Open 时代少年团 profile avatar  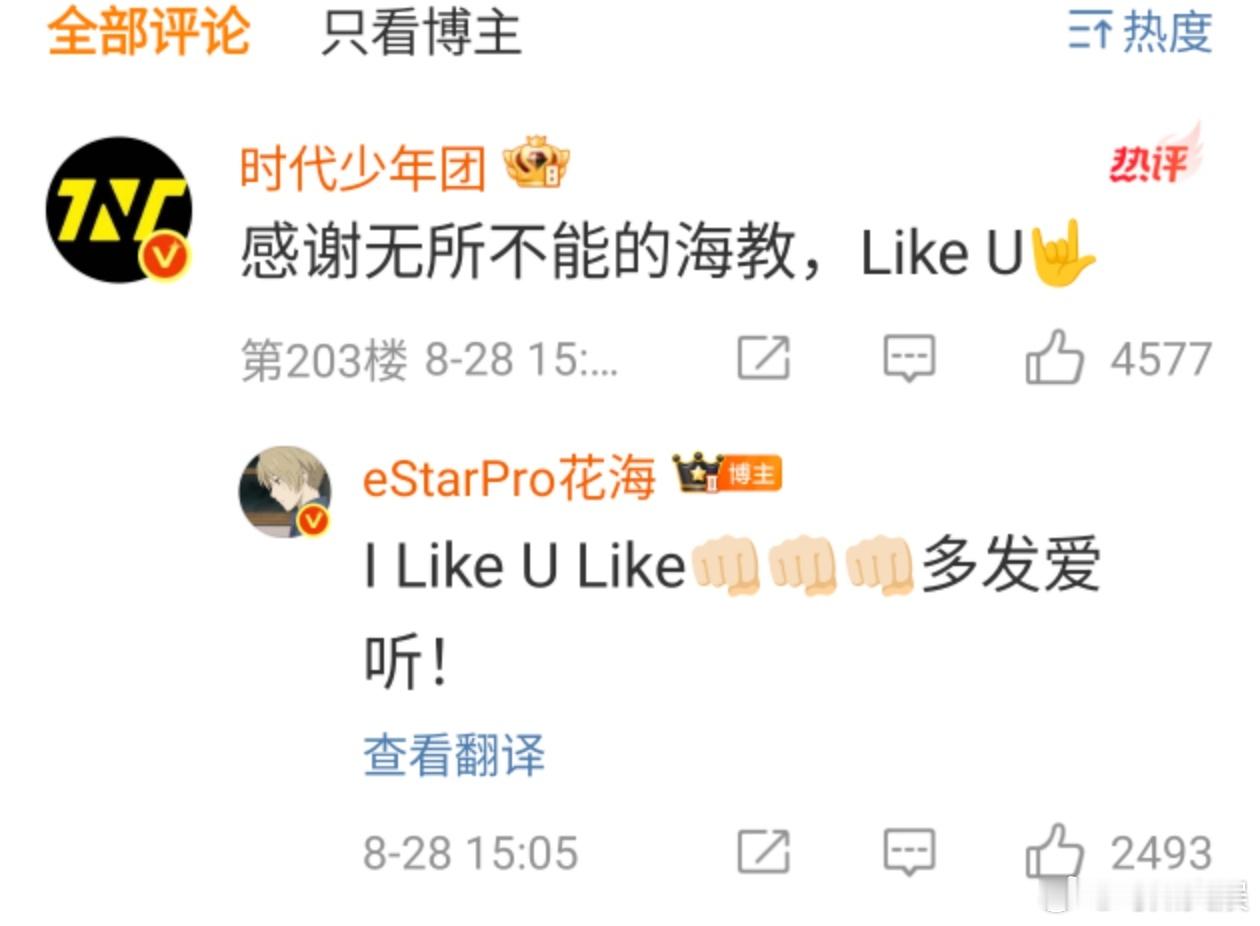[119, 210]
